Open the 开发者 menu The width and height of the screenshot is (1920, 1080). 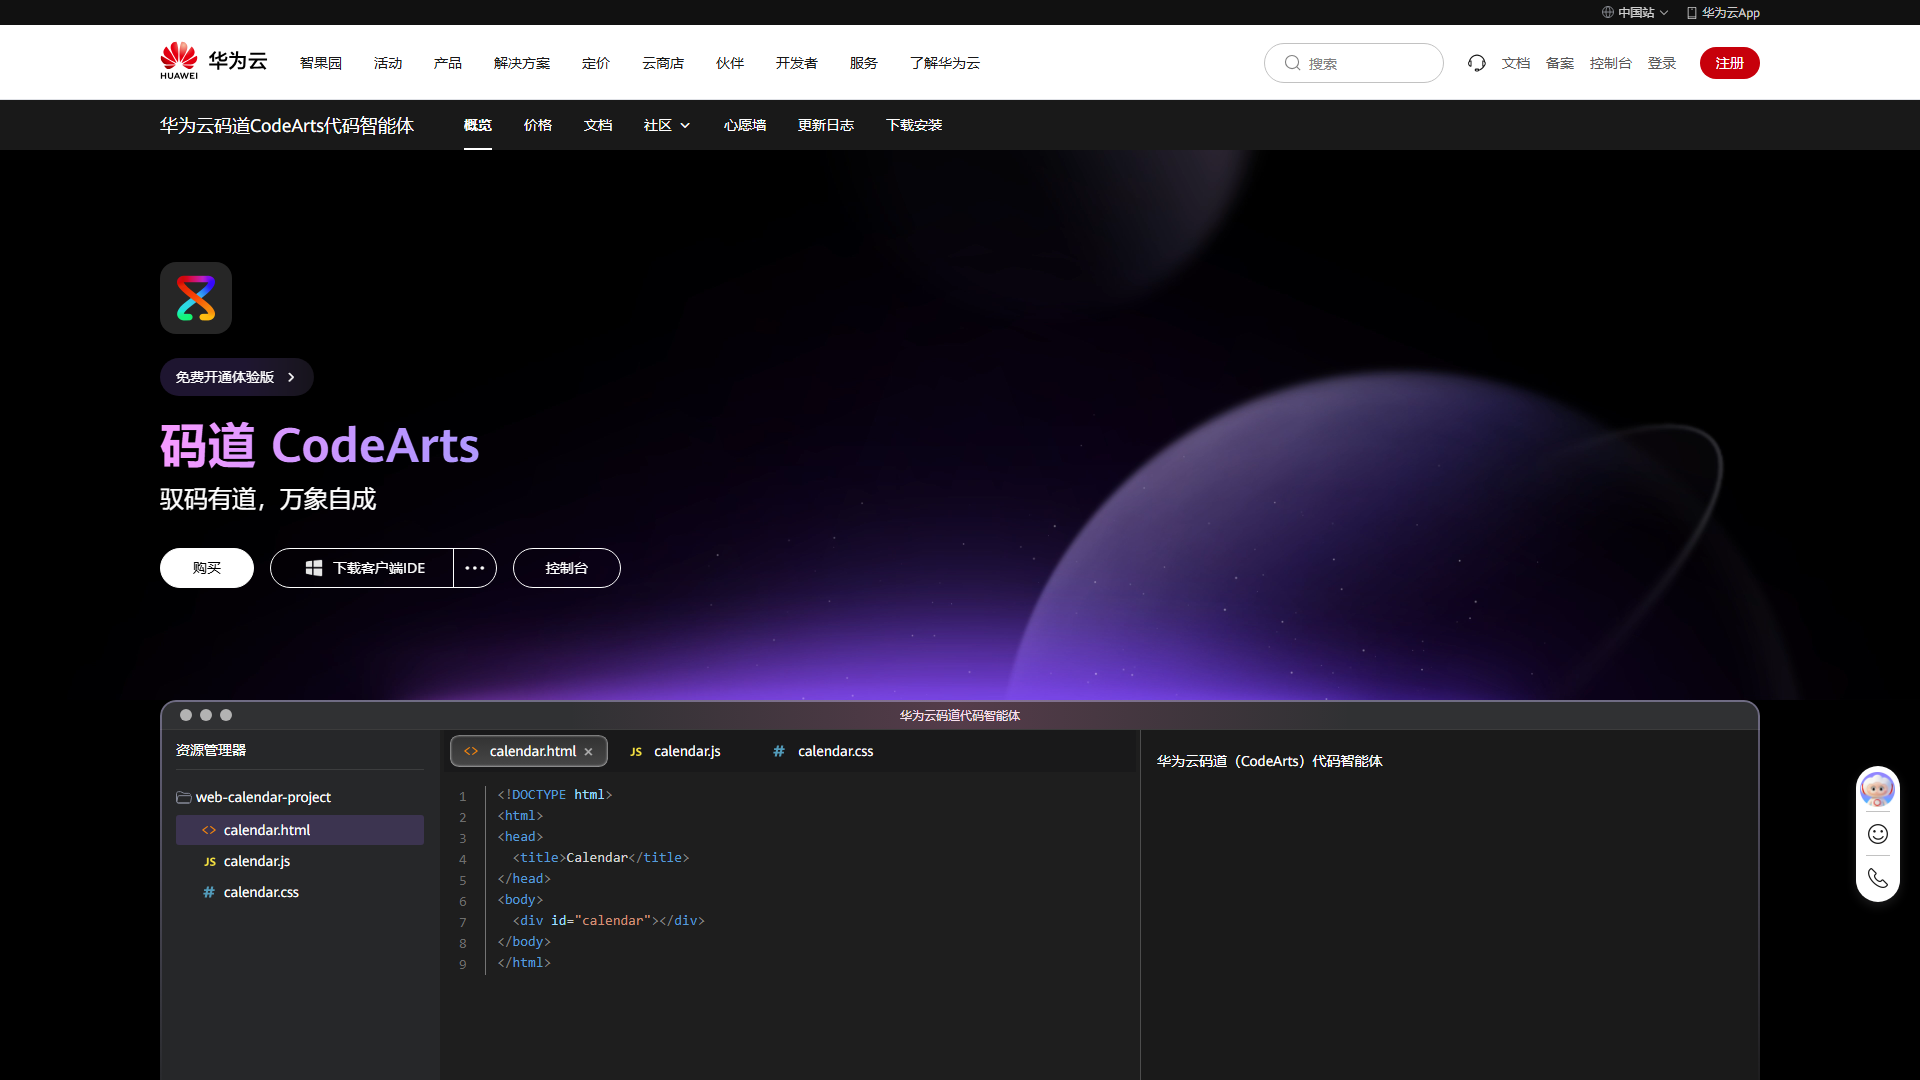click(x=797, y=63)
